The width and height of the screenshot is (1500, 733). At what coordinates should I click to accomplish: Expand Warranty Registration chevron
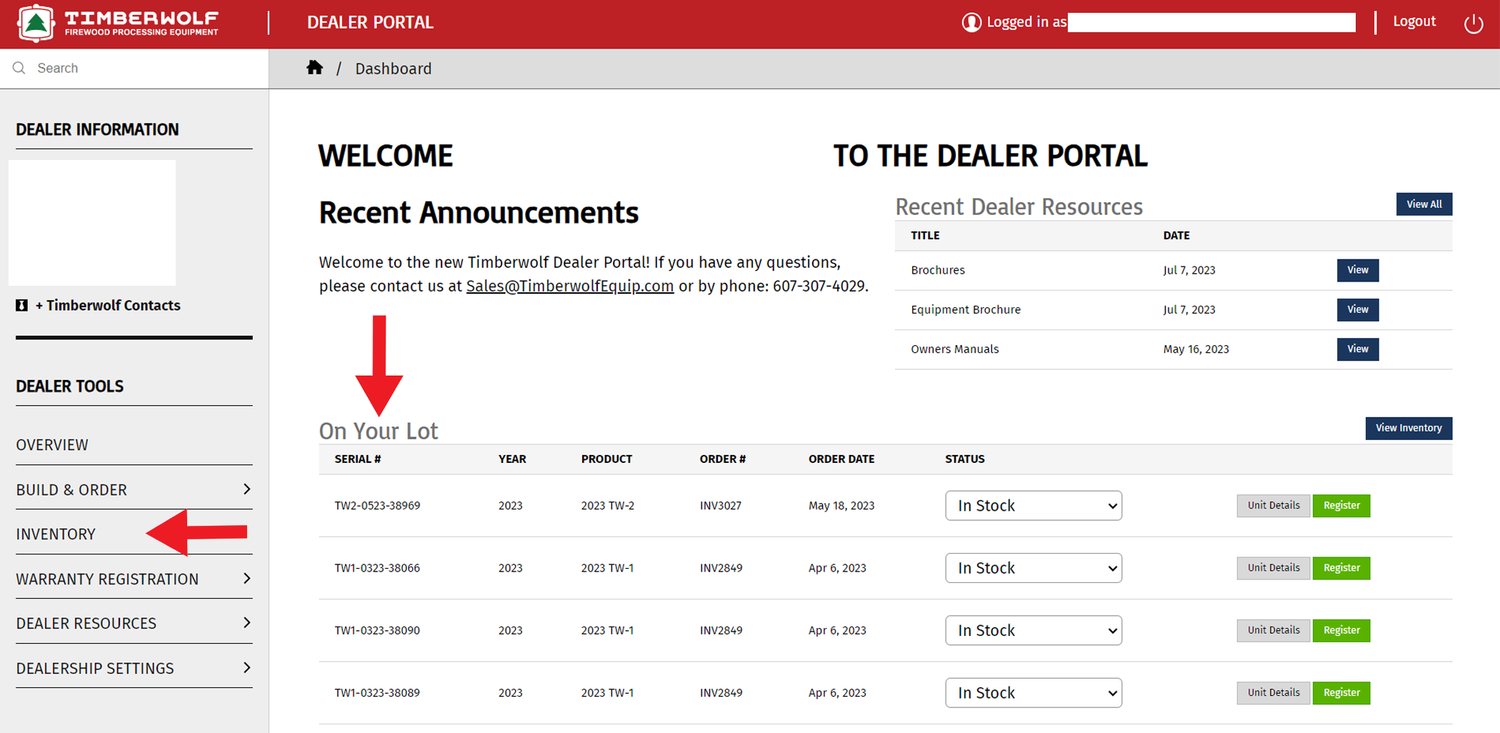[x=246, y=578]
